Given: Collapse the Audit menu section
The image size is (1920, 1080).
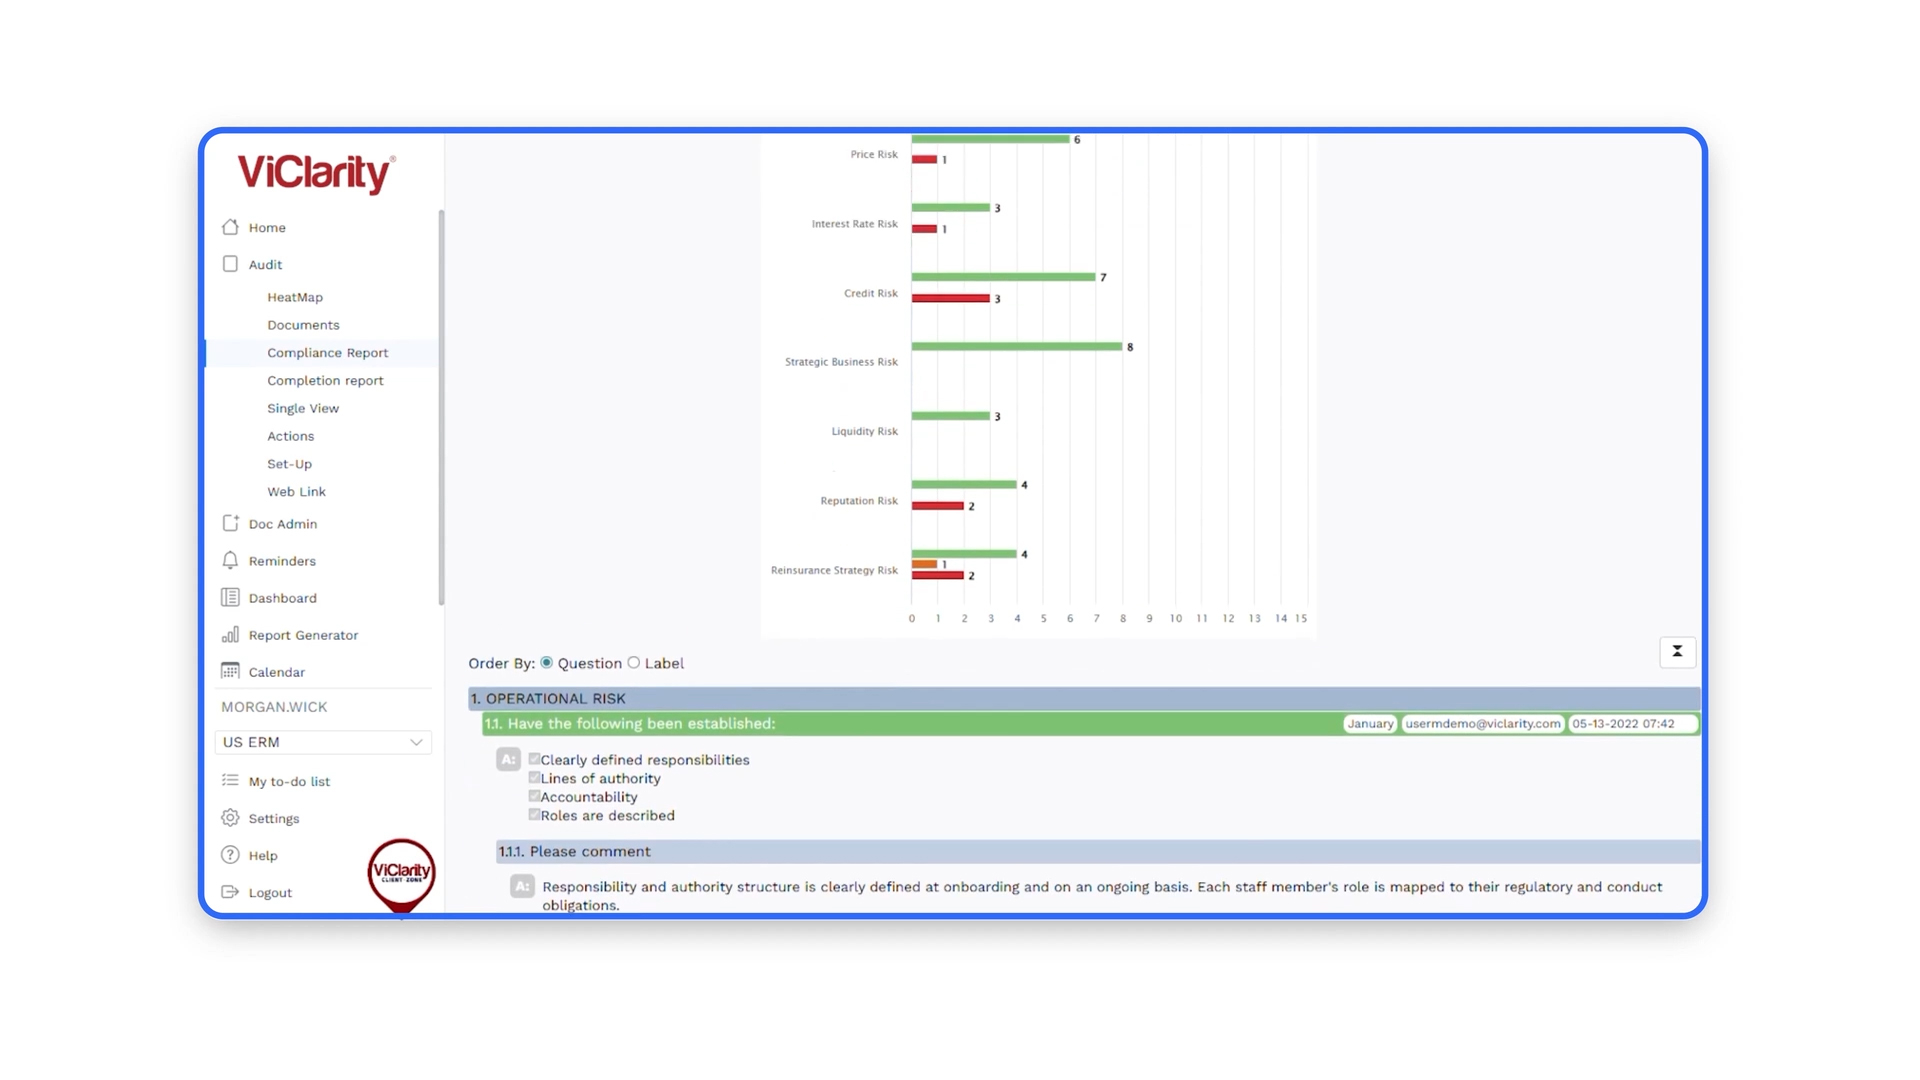Looking at the screenshot, I should [265, 264].
